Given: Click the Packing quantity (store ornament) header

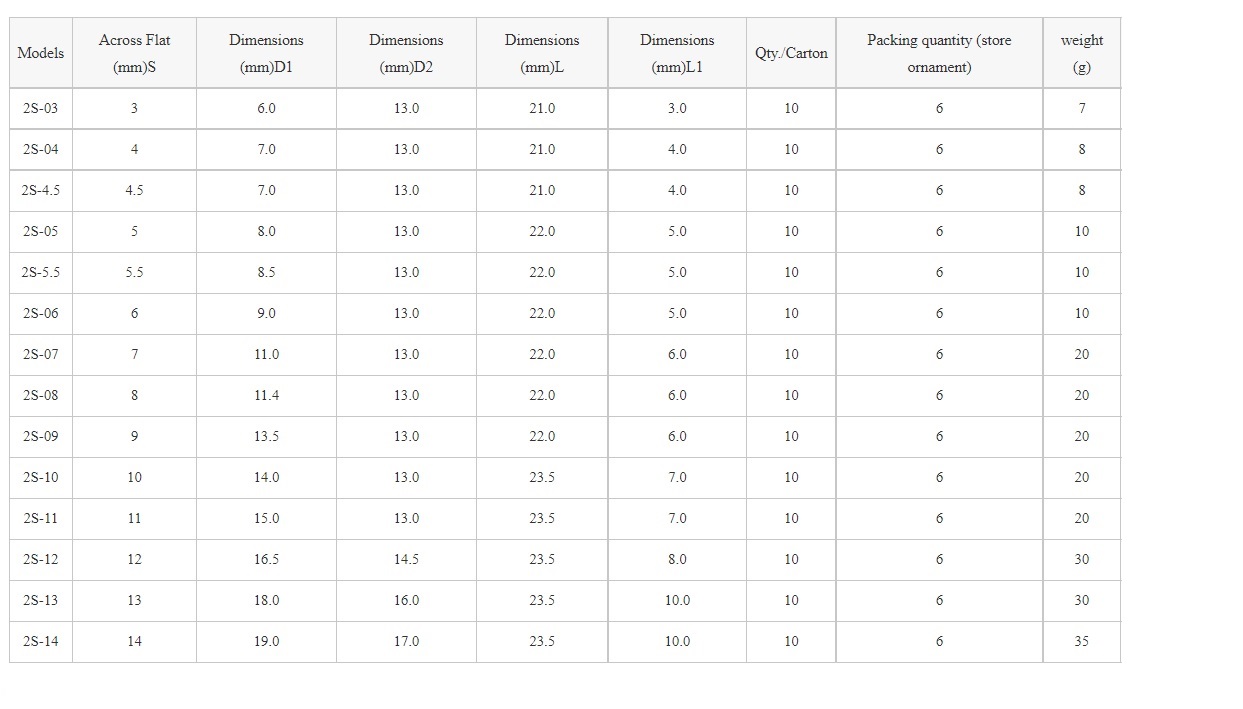Looking at the screenshot, I should pyautogui.click(x=939, y=53).
